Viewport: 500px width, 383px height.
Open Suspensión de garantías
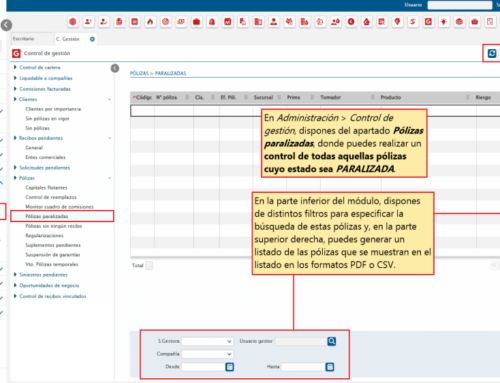pyautogui.click(x=53, y=255)
